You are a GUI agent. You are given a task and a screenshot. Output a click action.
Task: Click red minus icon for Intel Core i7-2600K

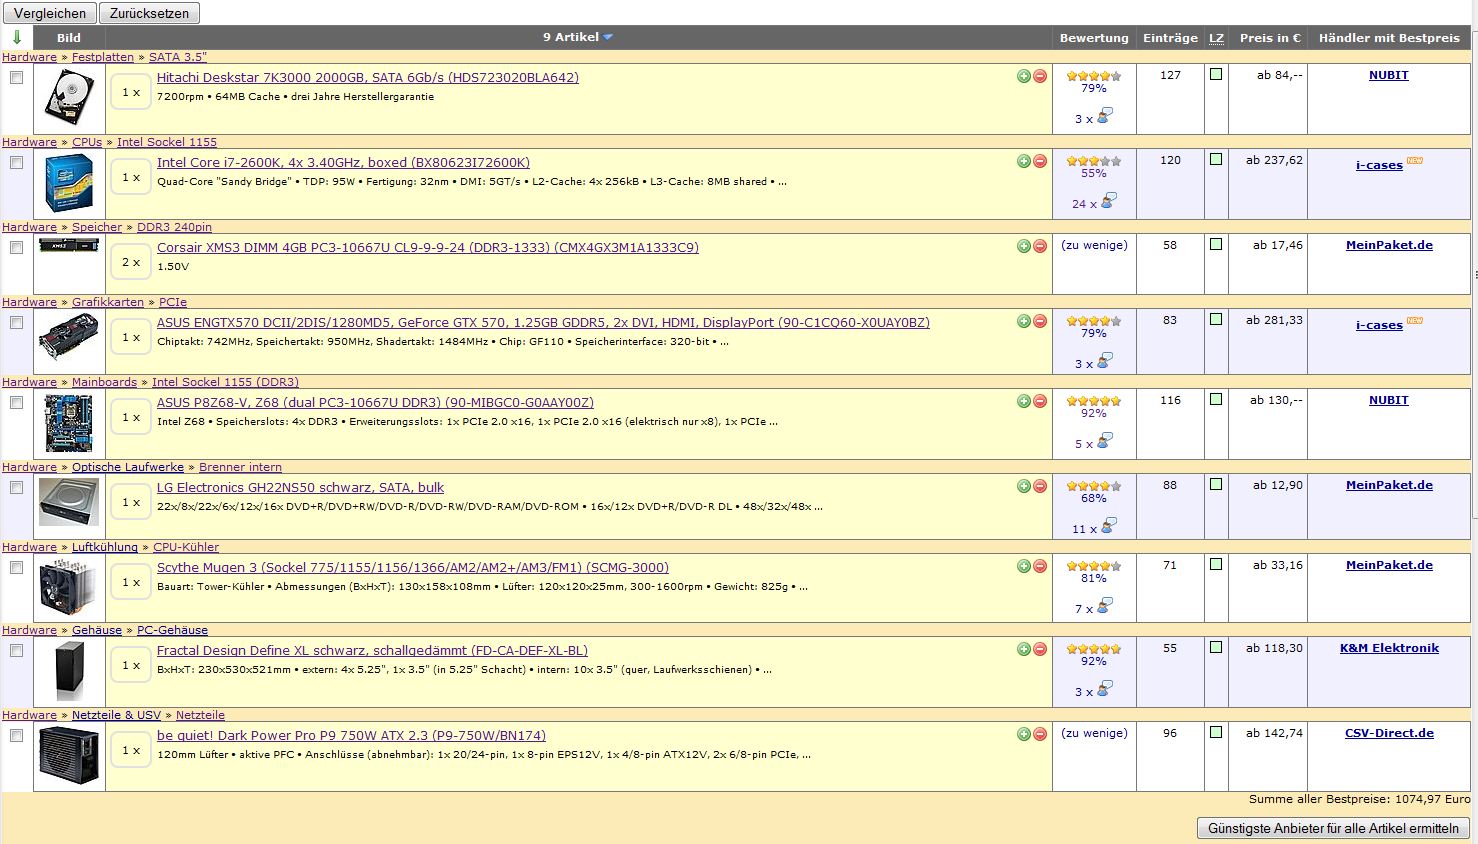tap(1040, 161)
